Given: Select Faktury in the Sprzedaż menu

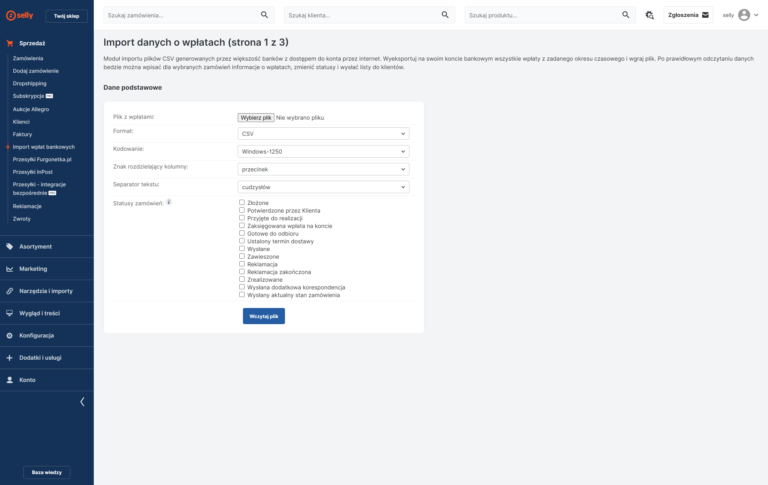Looking at the screenshot, I should pyautogui.click(x=22, y=134).
